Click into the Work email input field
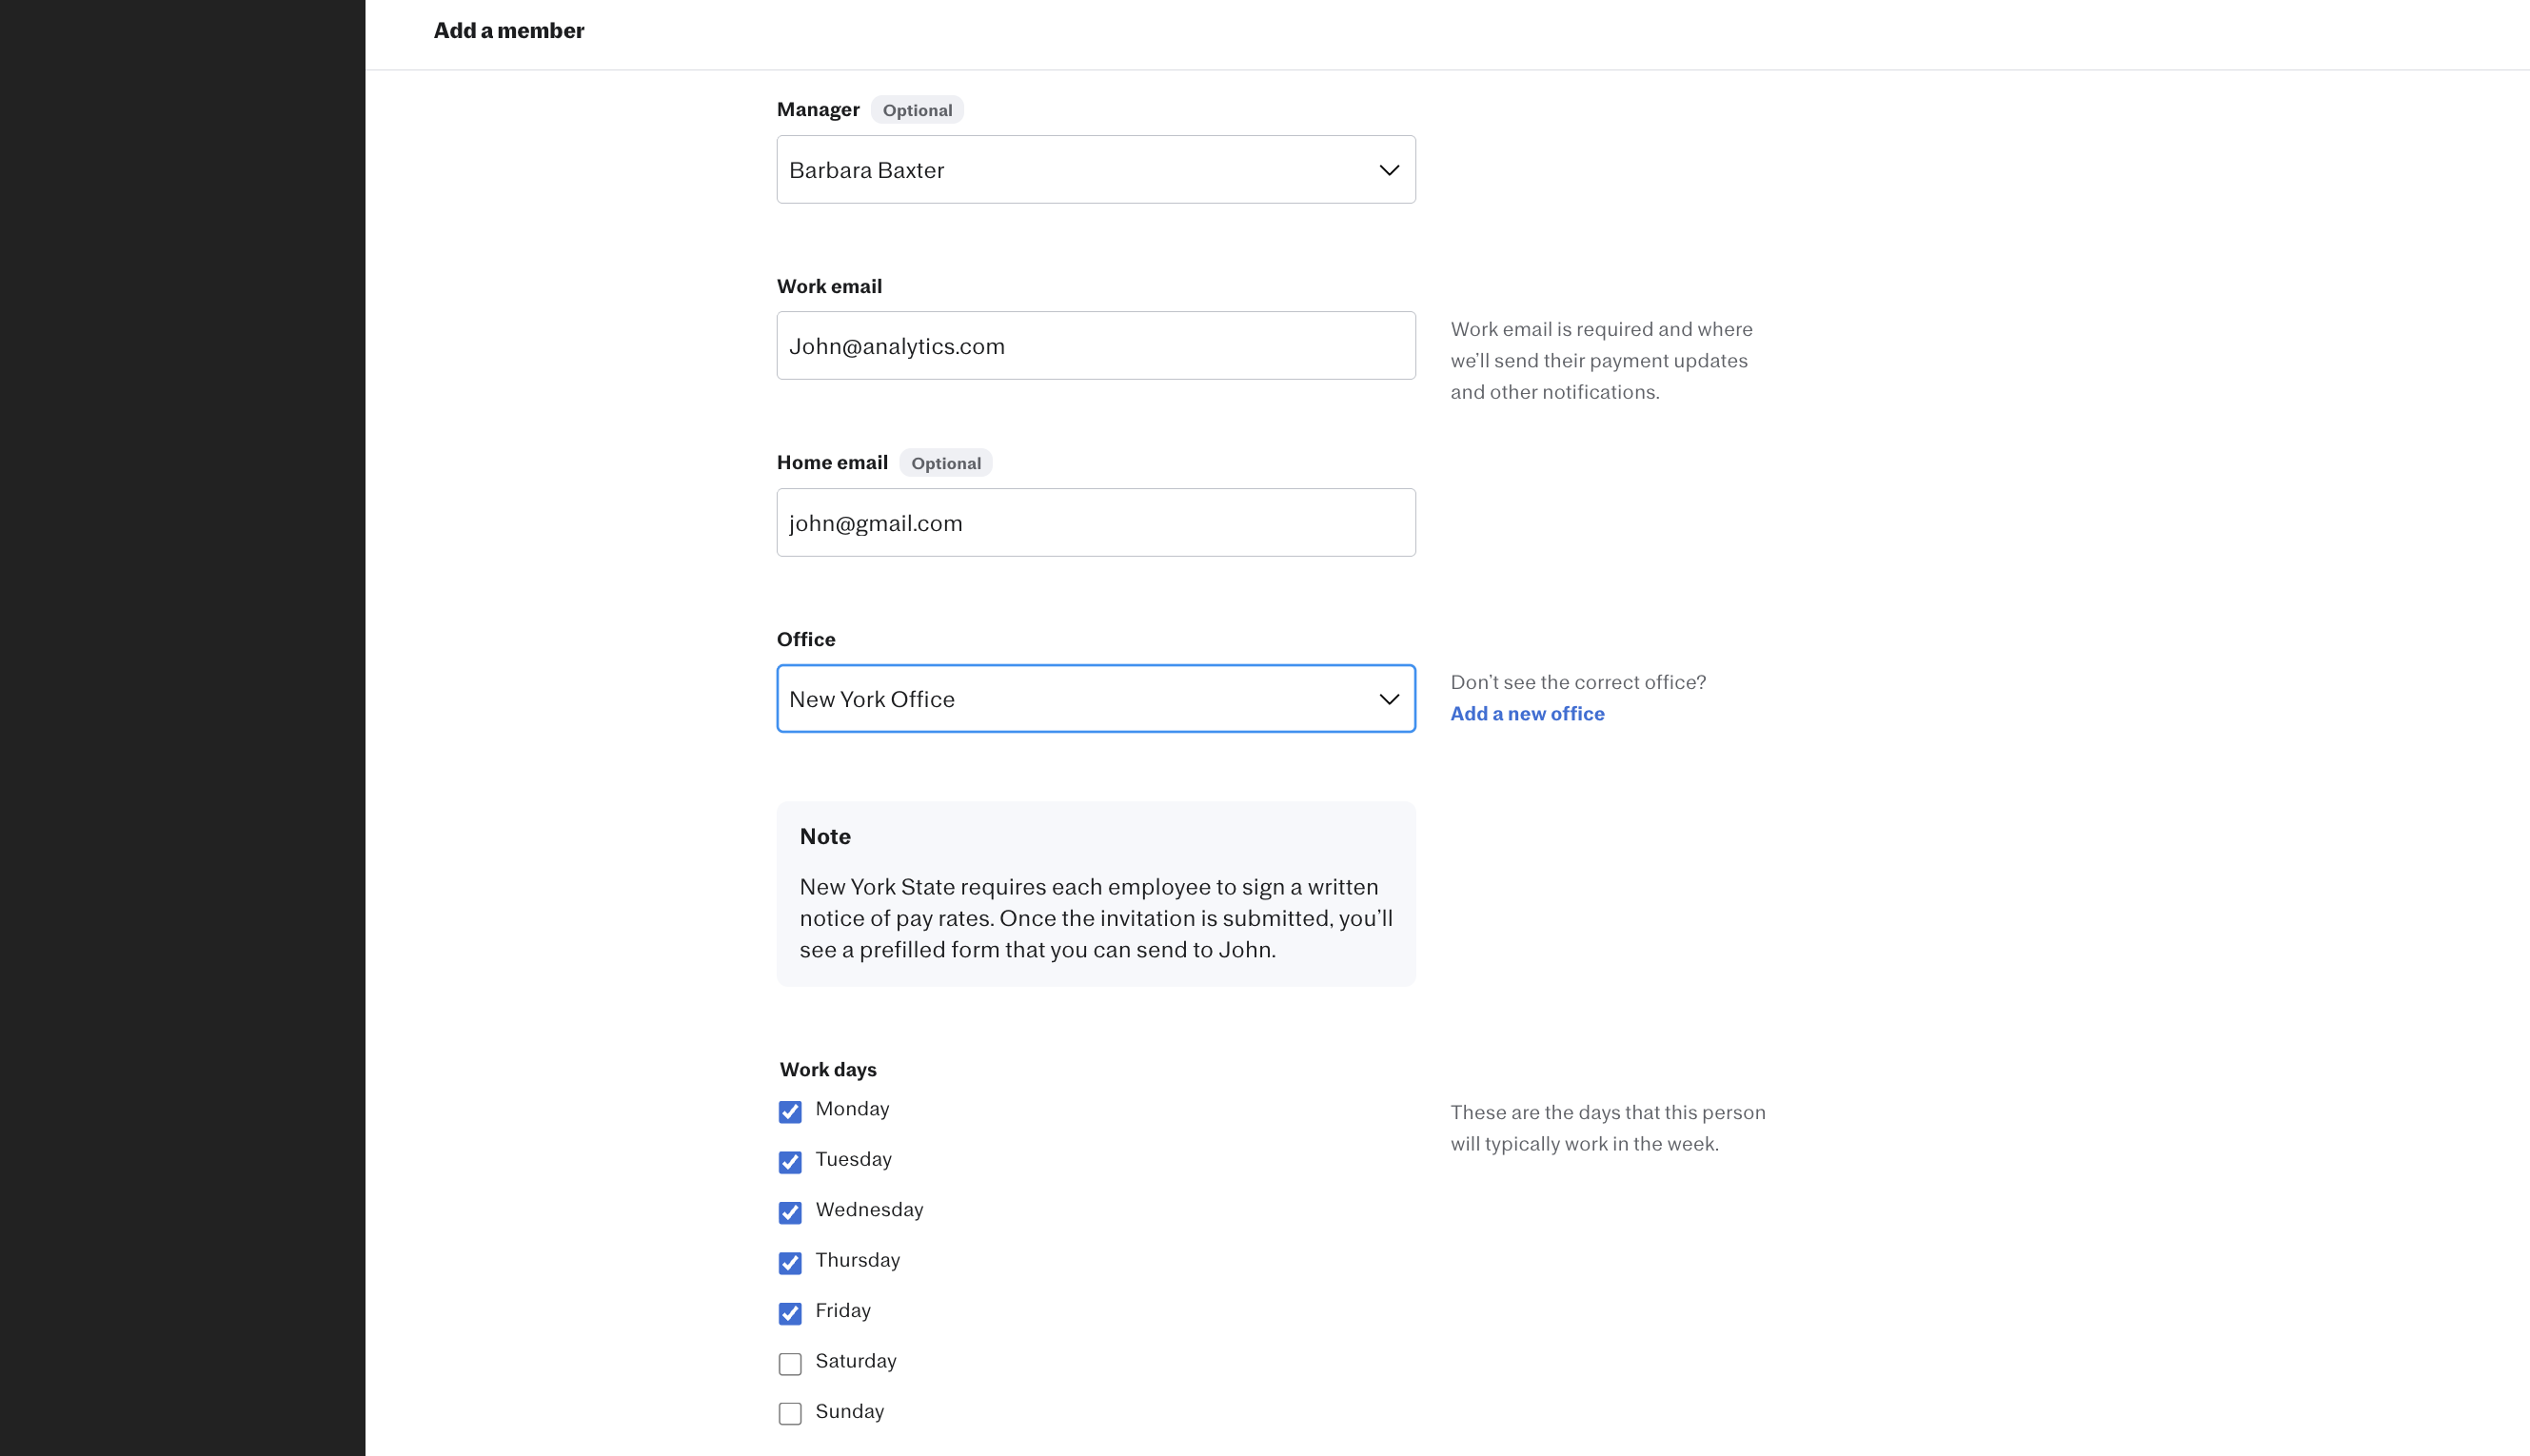Screen dimensions: 2530x1456 click(1095, 346)
